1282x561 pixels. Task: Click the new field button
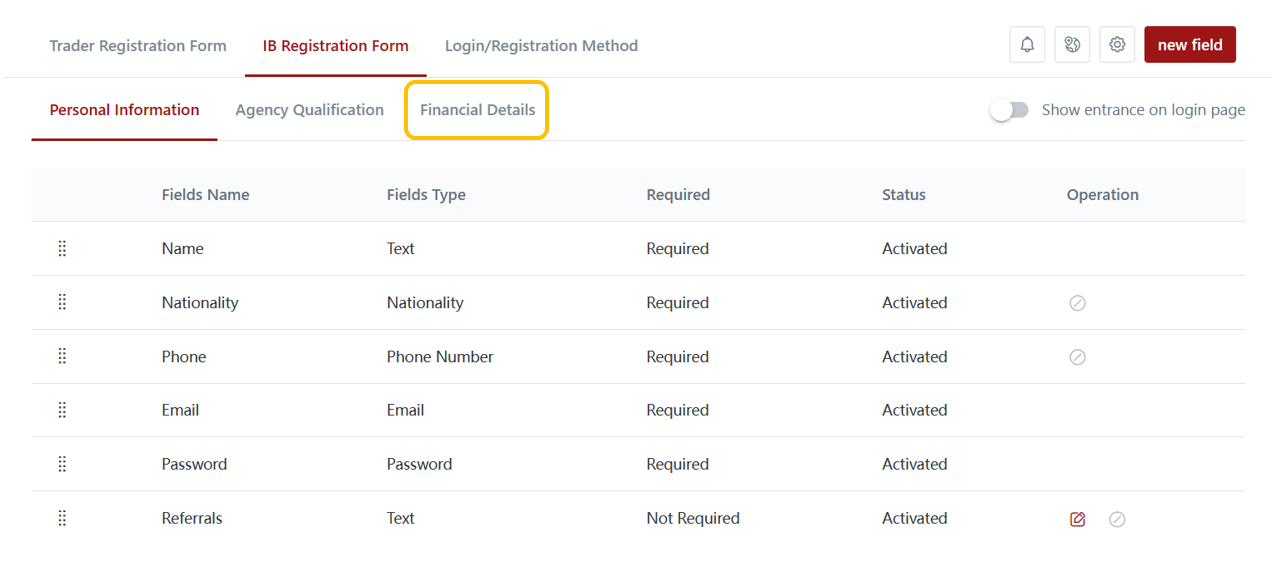(x=1189, y=45)
